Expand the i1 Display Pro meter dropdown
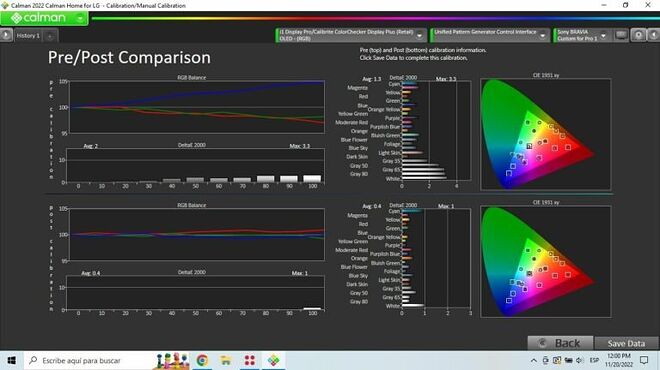This screenshot has height=370, width=660. pyautogui.click(x=419, y=36)
